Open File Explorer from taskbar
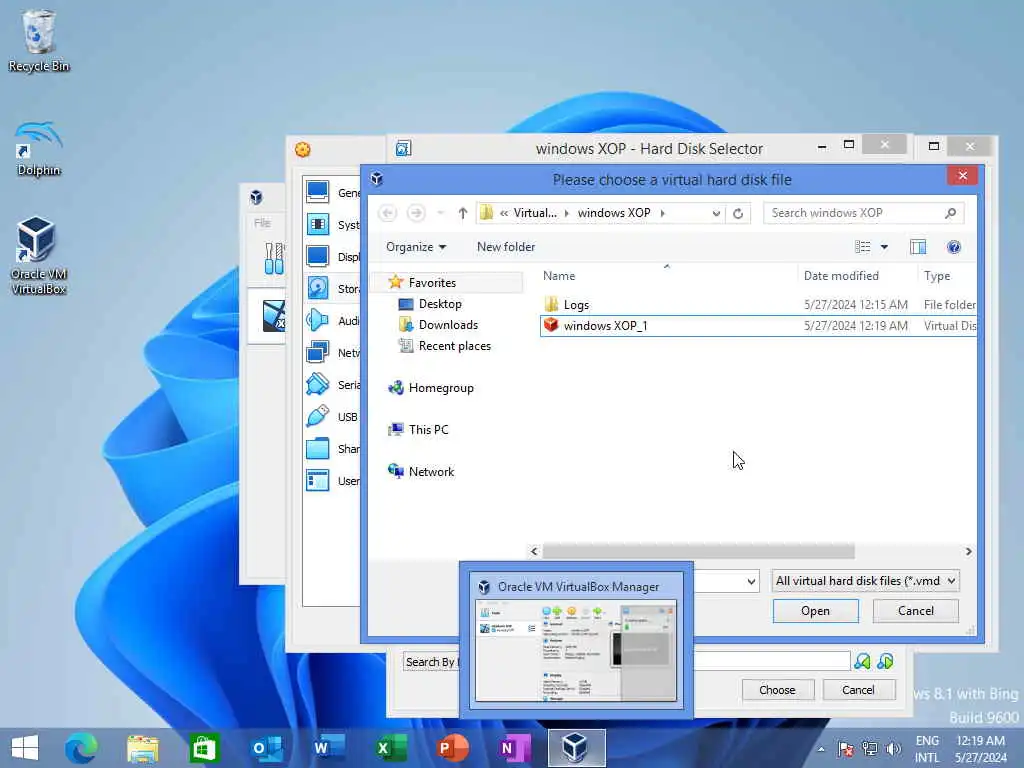 142,748
